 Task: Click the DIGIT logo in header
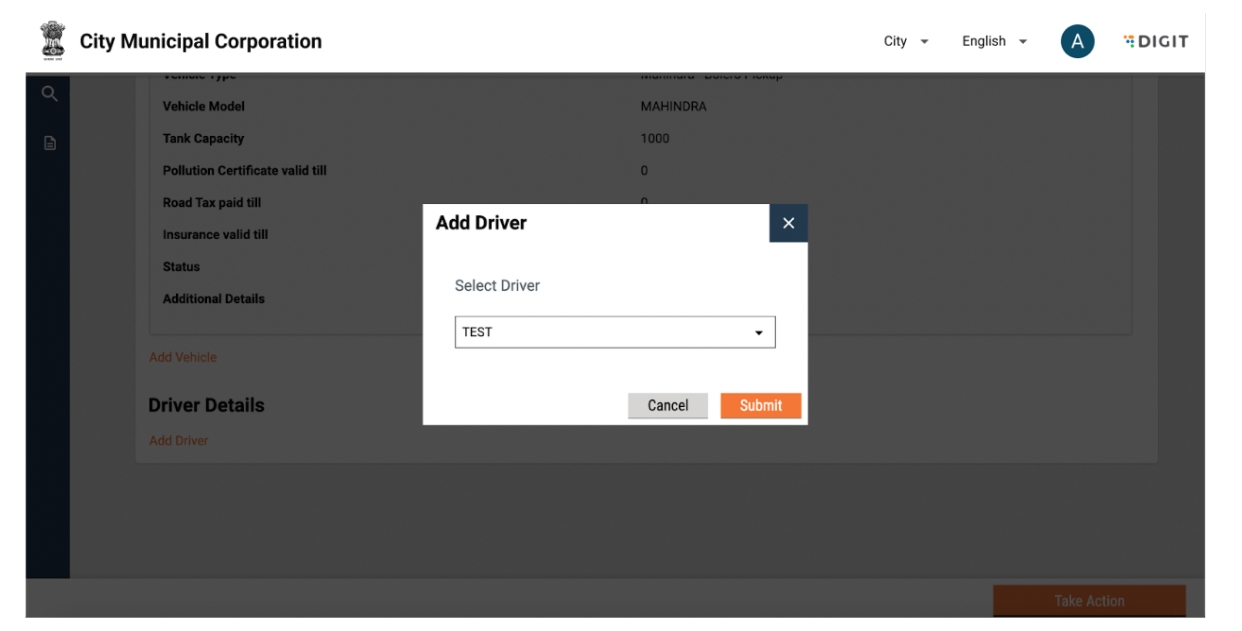1155,42
